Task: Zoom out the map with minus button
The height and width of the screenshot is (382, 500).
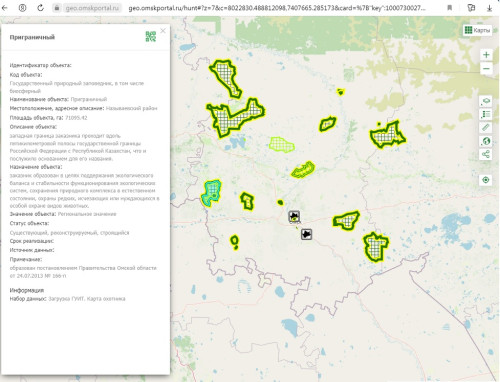Action: pos(486,69)
